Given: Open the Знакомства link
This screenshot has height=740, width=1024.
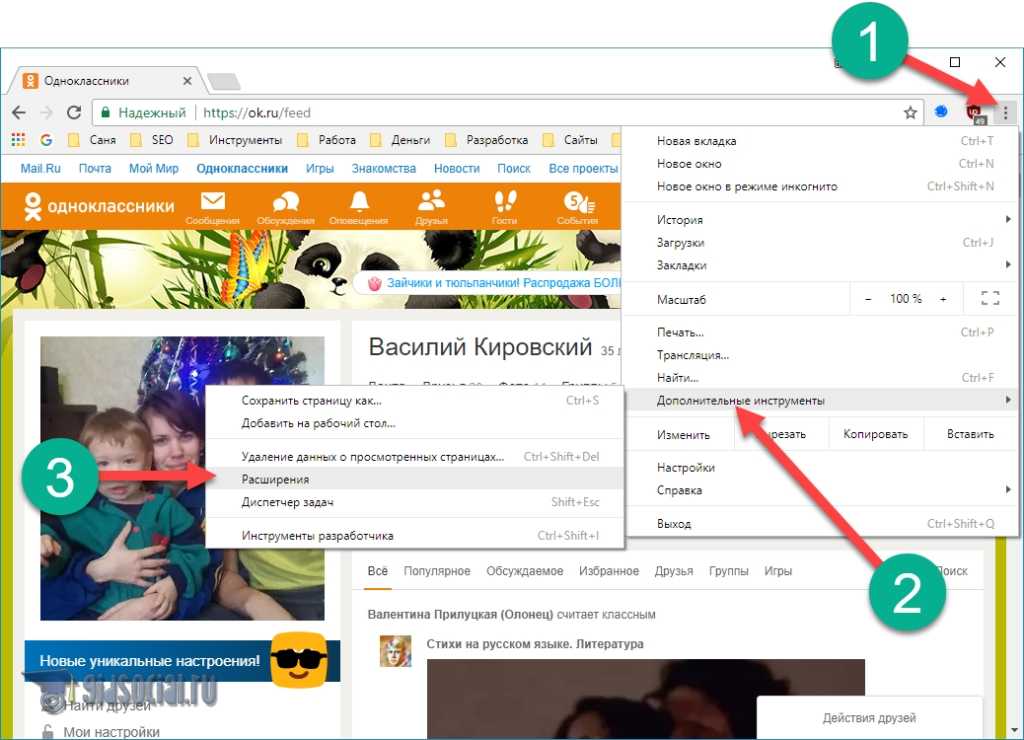Looking at the screenshot, I should (x=383, y=169).
